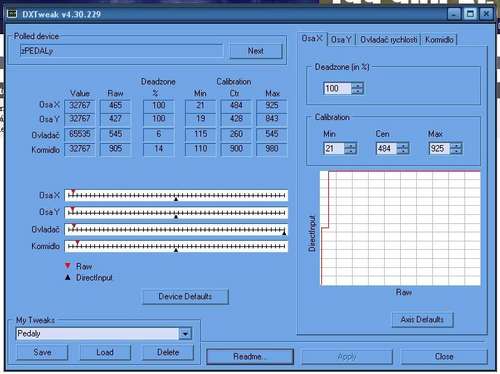
Task: Click the OsaY calibration Max cell 843
Action: (x=272, y=119)
